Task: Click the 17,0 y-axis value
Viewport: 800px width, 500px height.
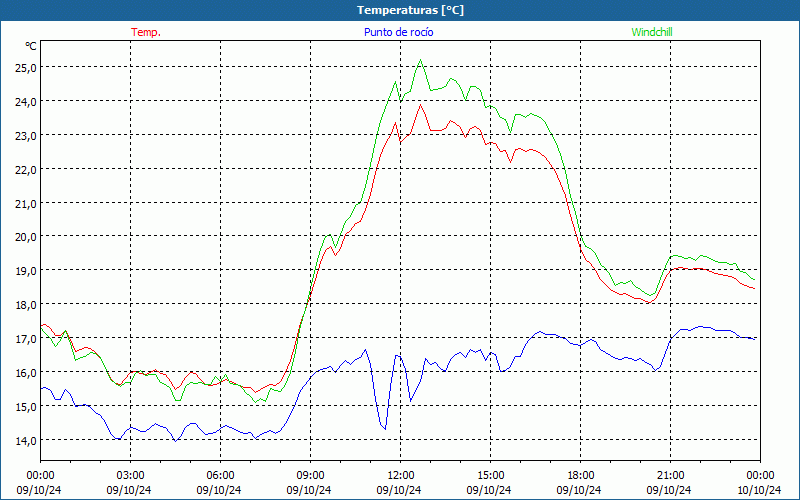Action: pyautogui.click(x=26, y=338)
